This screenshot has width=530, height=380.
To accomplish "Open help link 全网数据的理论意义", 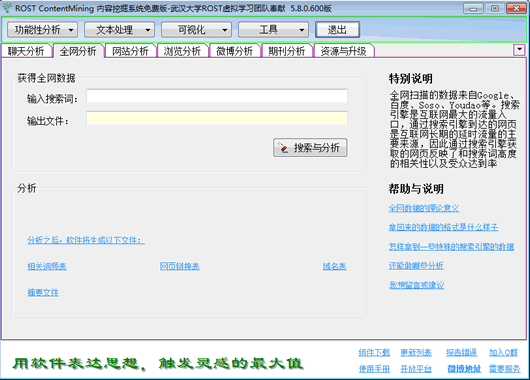I will click(424, 208).
